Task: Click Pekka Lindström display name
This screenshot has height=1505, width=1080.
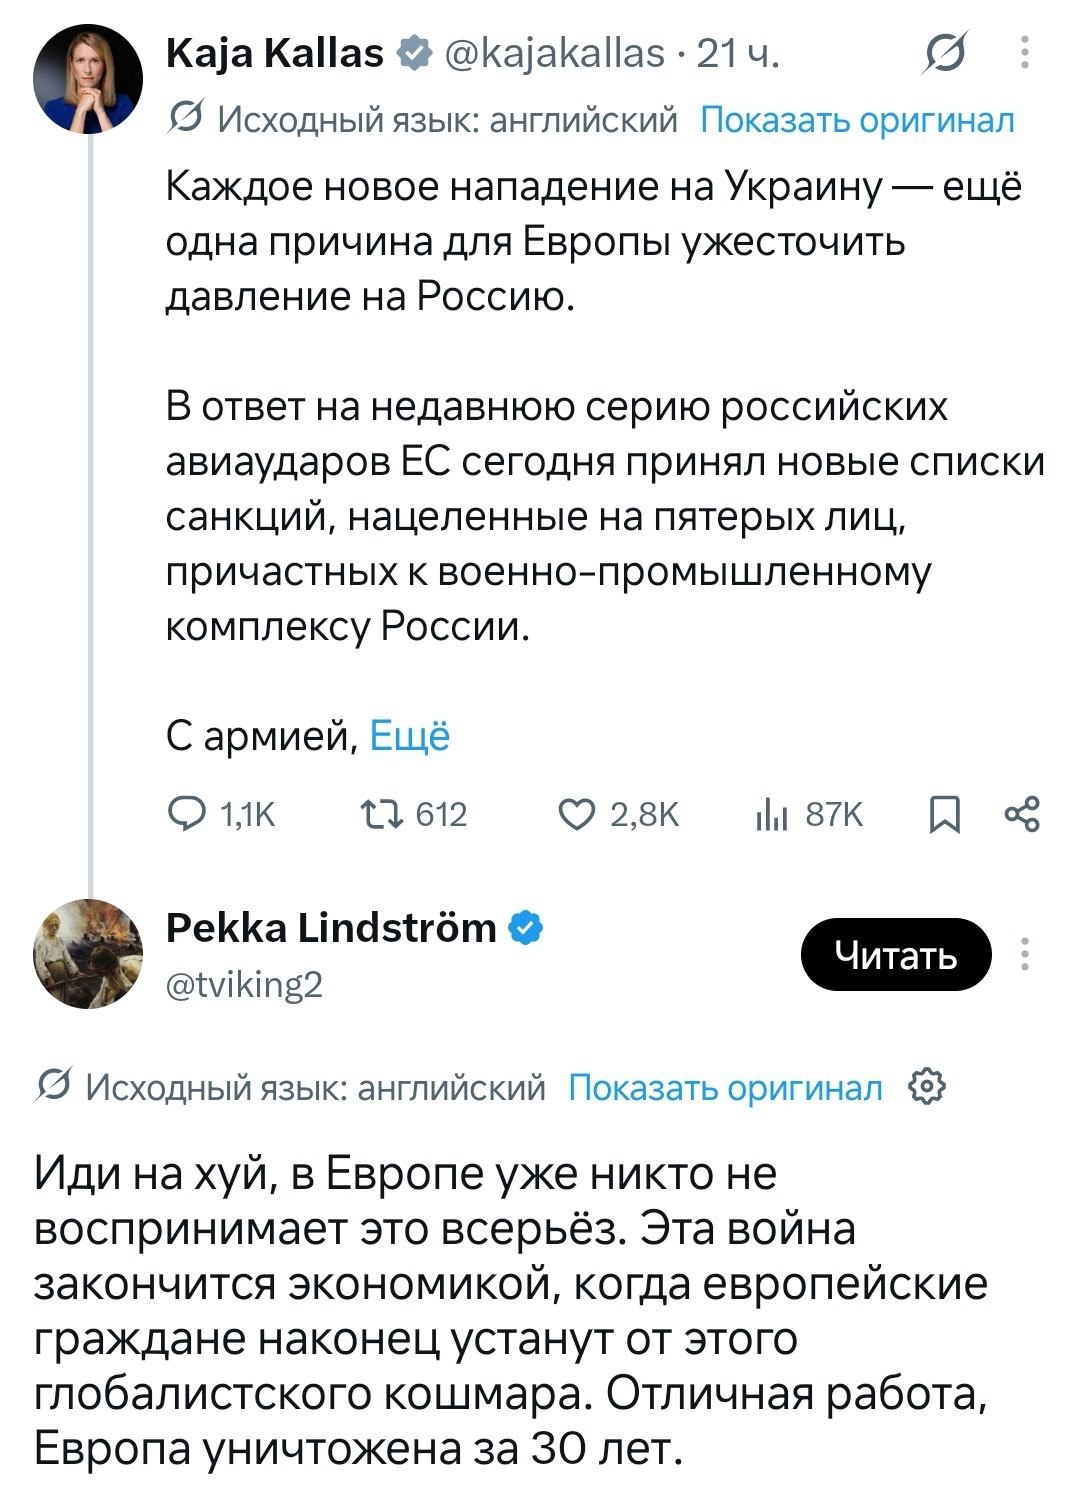Action: click(331, 928)
